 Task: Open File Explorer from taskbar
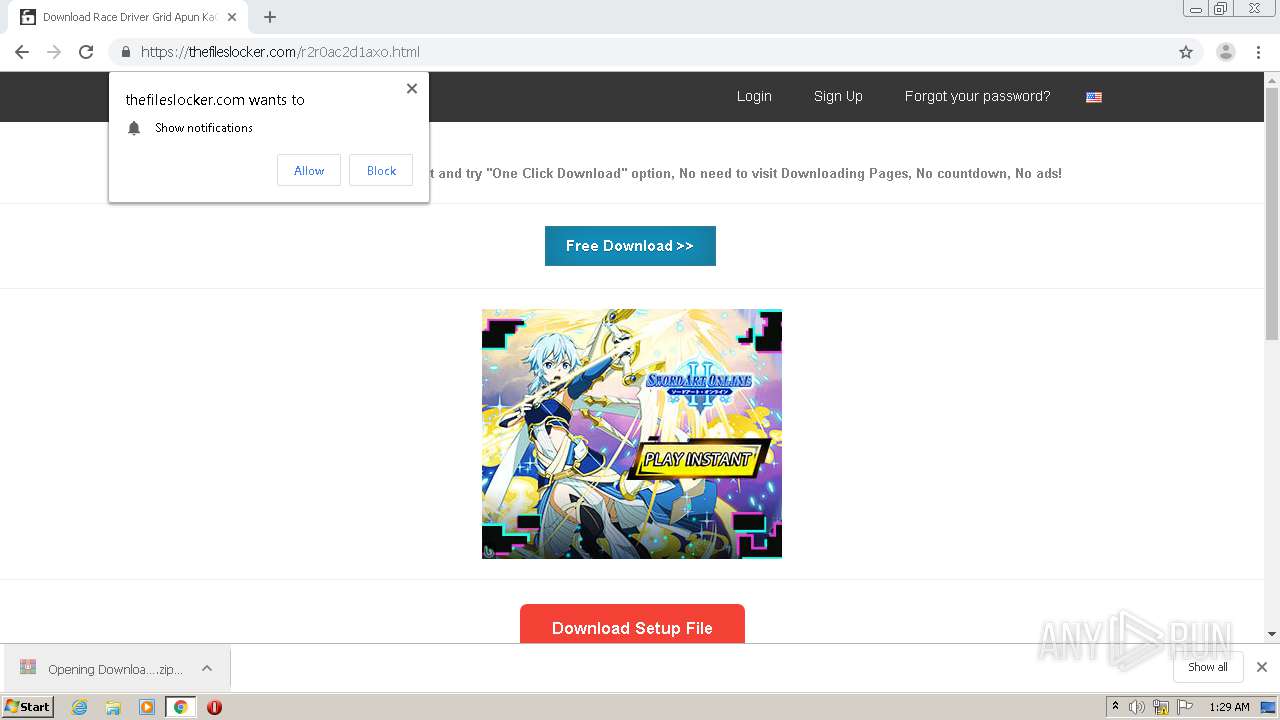pyautogui.click(x=113, y=707)
